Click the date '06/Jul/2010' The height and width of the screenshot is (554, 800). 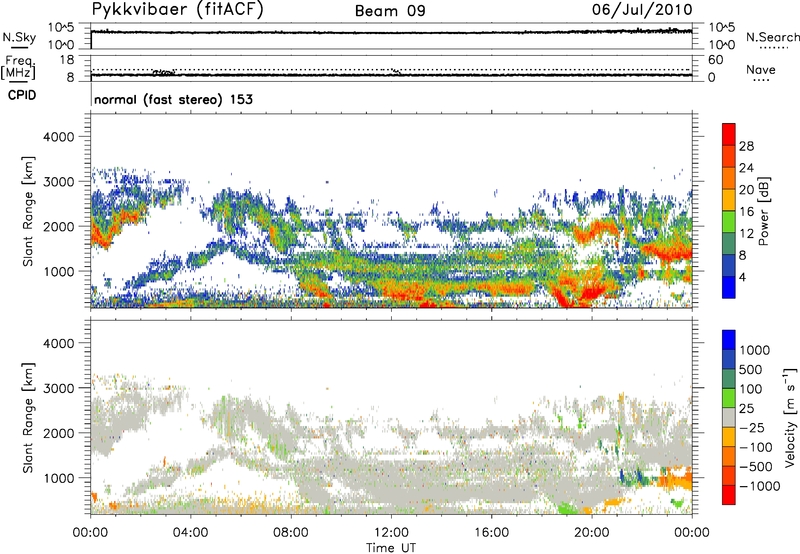[x=642, y=10]
